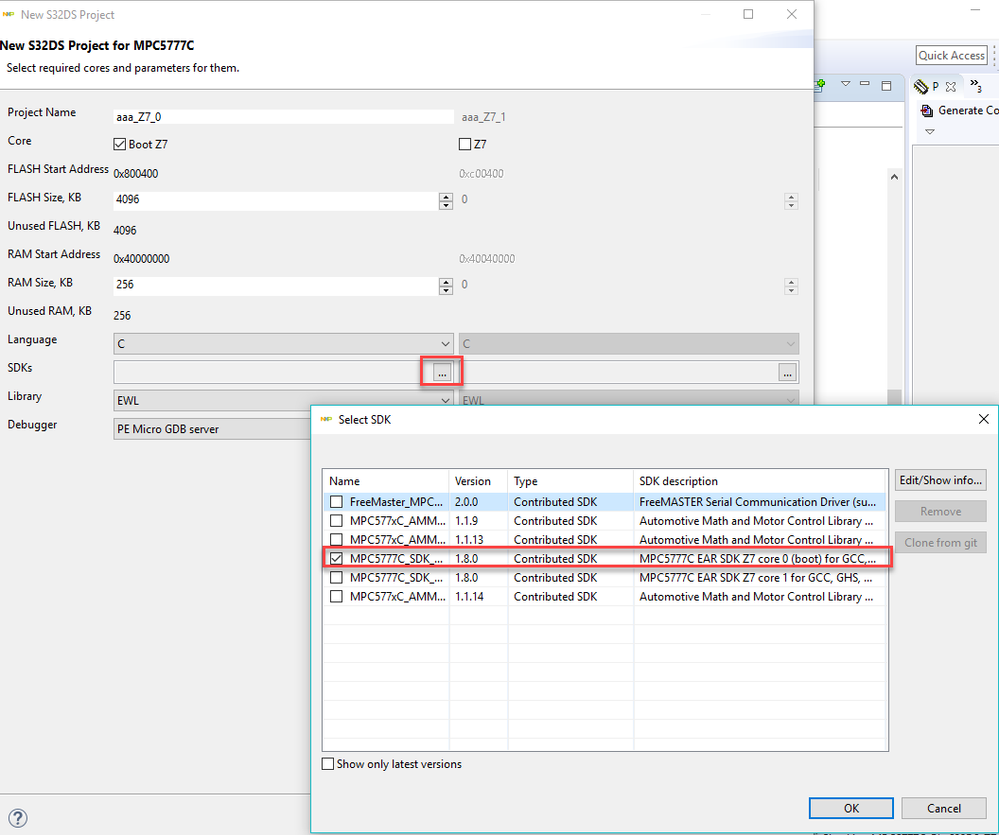Screen dimensions: 999x835
Task: Close the Select SDK dialog
Action: 984,419
